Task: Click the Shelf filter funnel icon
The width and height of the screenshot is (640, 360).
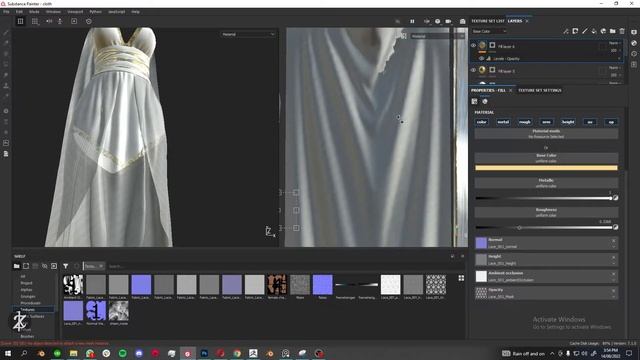Action: [x=65, y=266]
